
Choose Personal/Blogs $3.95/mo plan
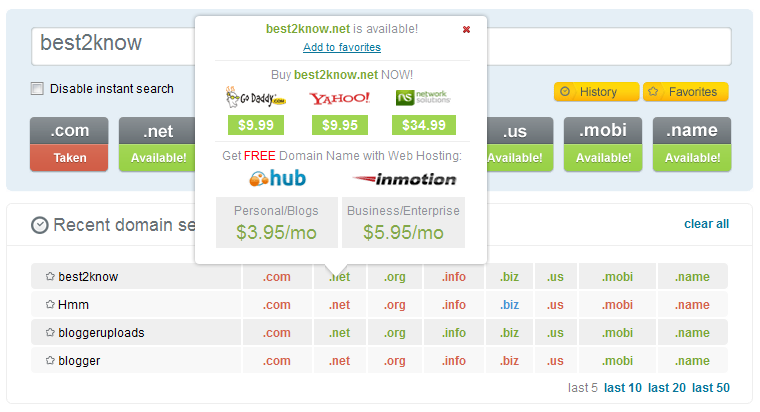pyautogui.click(x=276, y=222)
